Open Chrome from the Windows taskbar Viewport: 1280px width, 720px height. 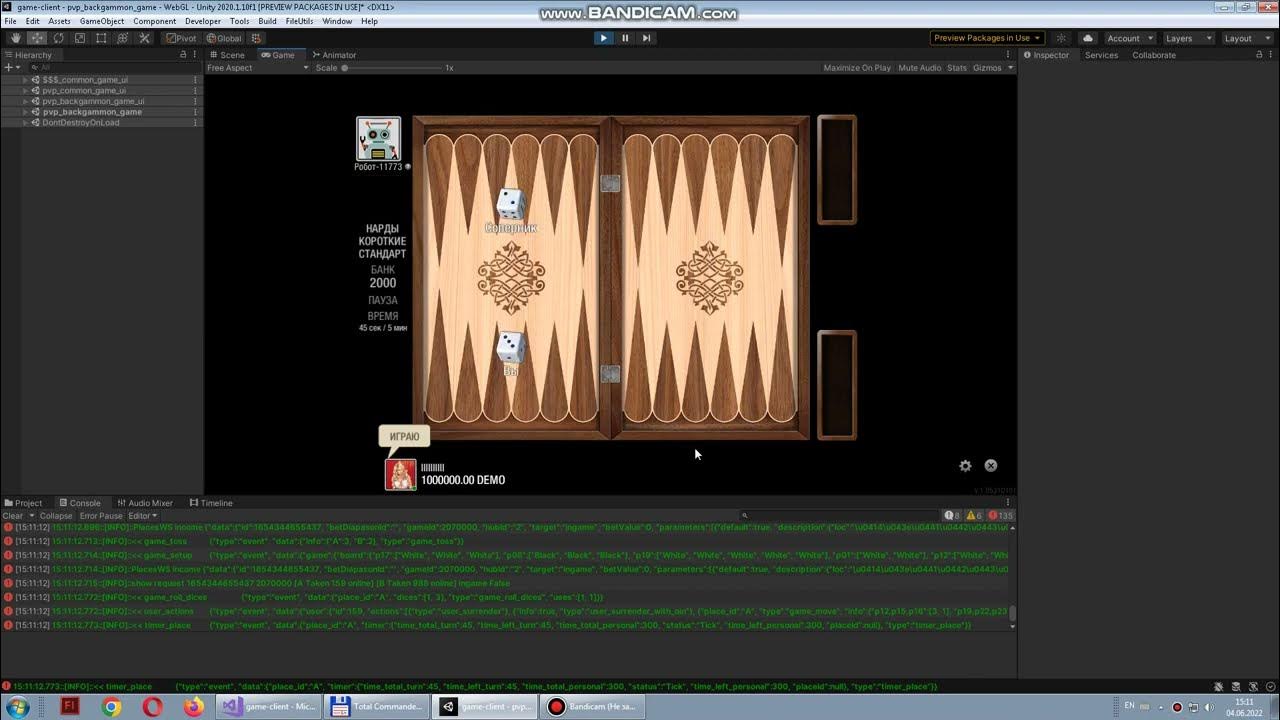tap(111, 707)
